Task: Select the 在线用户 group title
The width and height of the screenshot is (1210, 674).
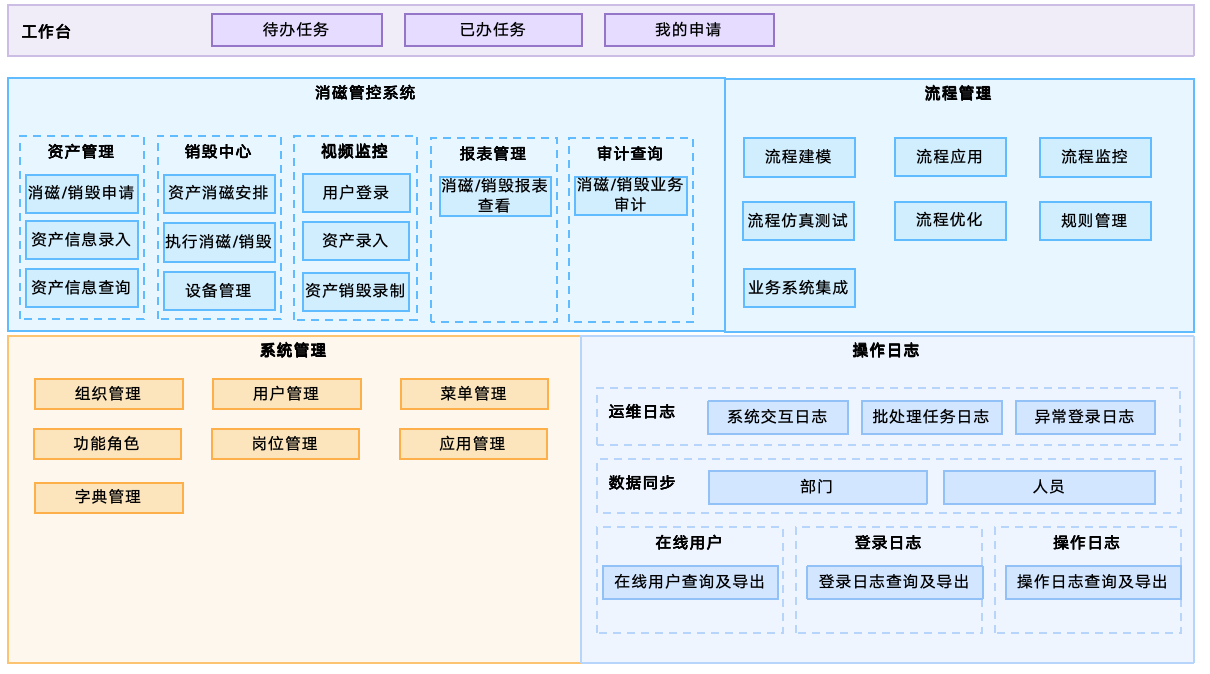Action: pos(689,543)
